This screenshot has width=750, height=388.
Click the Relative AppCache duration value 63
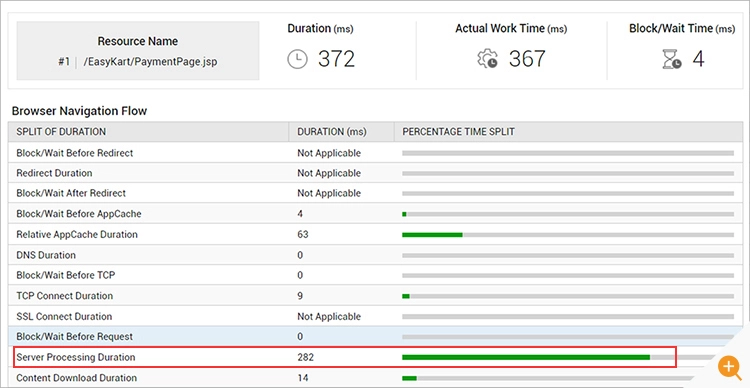click(303, 234)
